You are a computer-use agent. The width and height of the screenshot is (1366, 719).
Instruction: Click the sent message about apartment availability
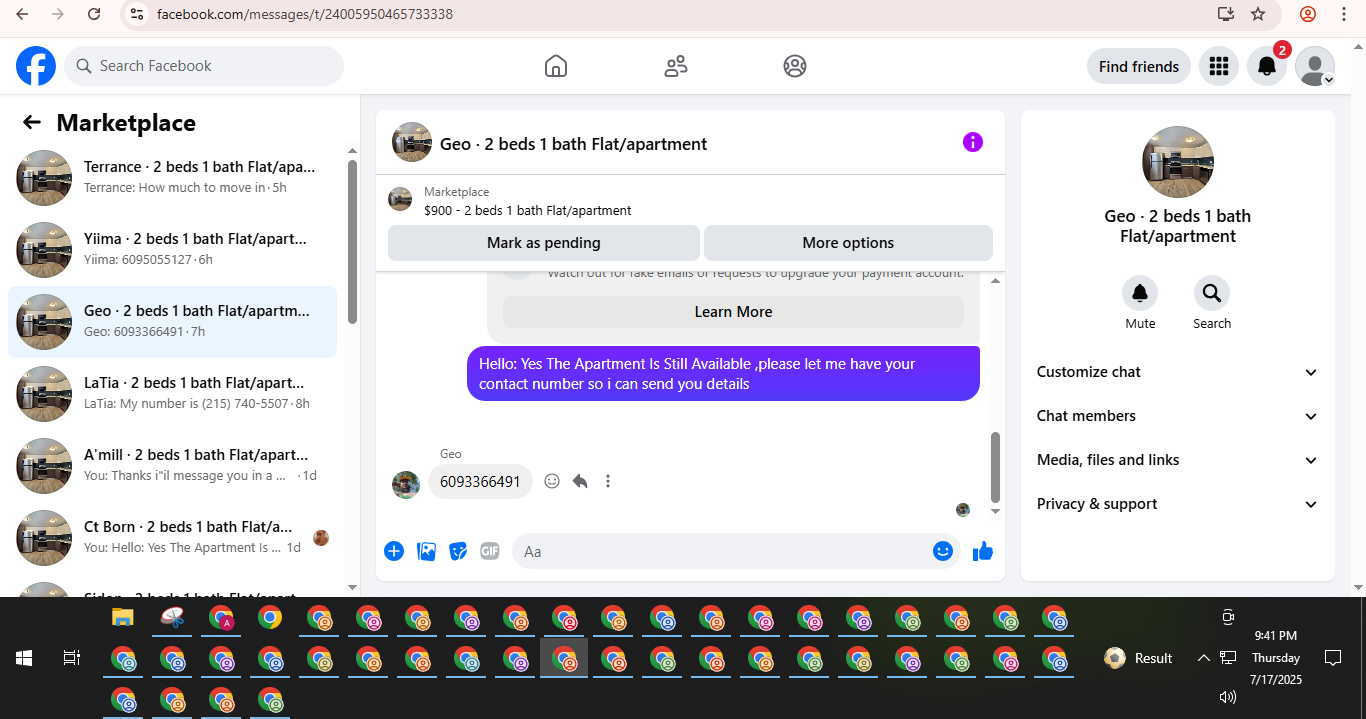[x=723, y=374]
